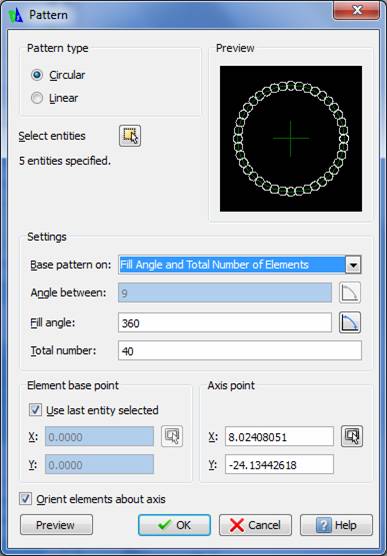
Task: Toggle Use last entity selected checkbox
Action: coord(35,410)
